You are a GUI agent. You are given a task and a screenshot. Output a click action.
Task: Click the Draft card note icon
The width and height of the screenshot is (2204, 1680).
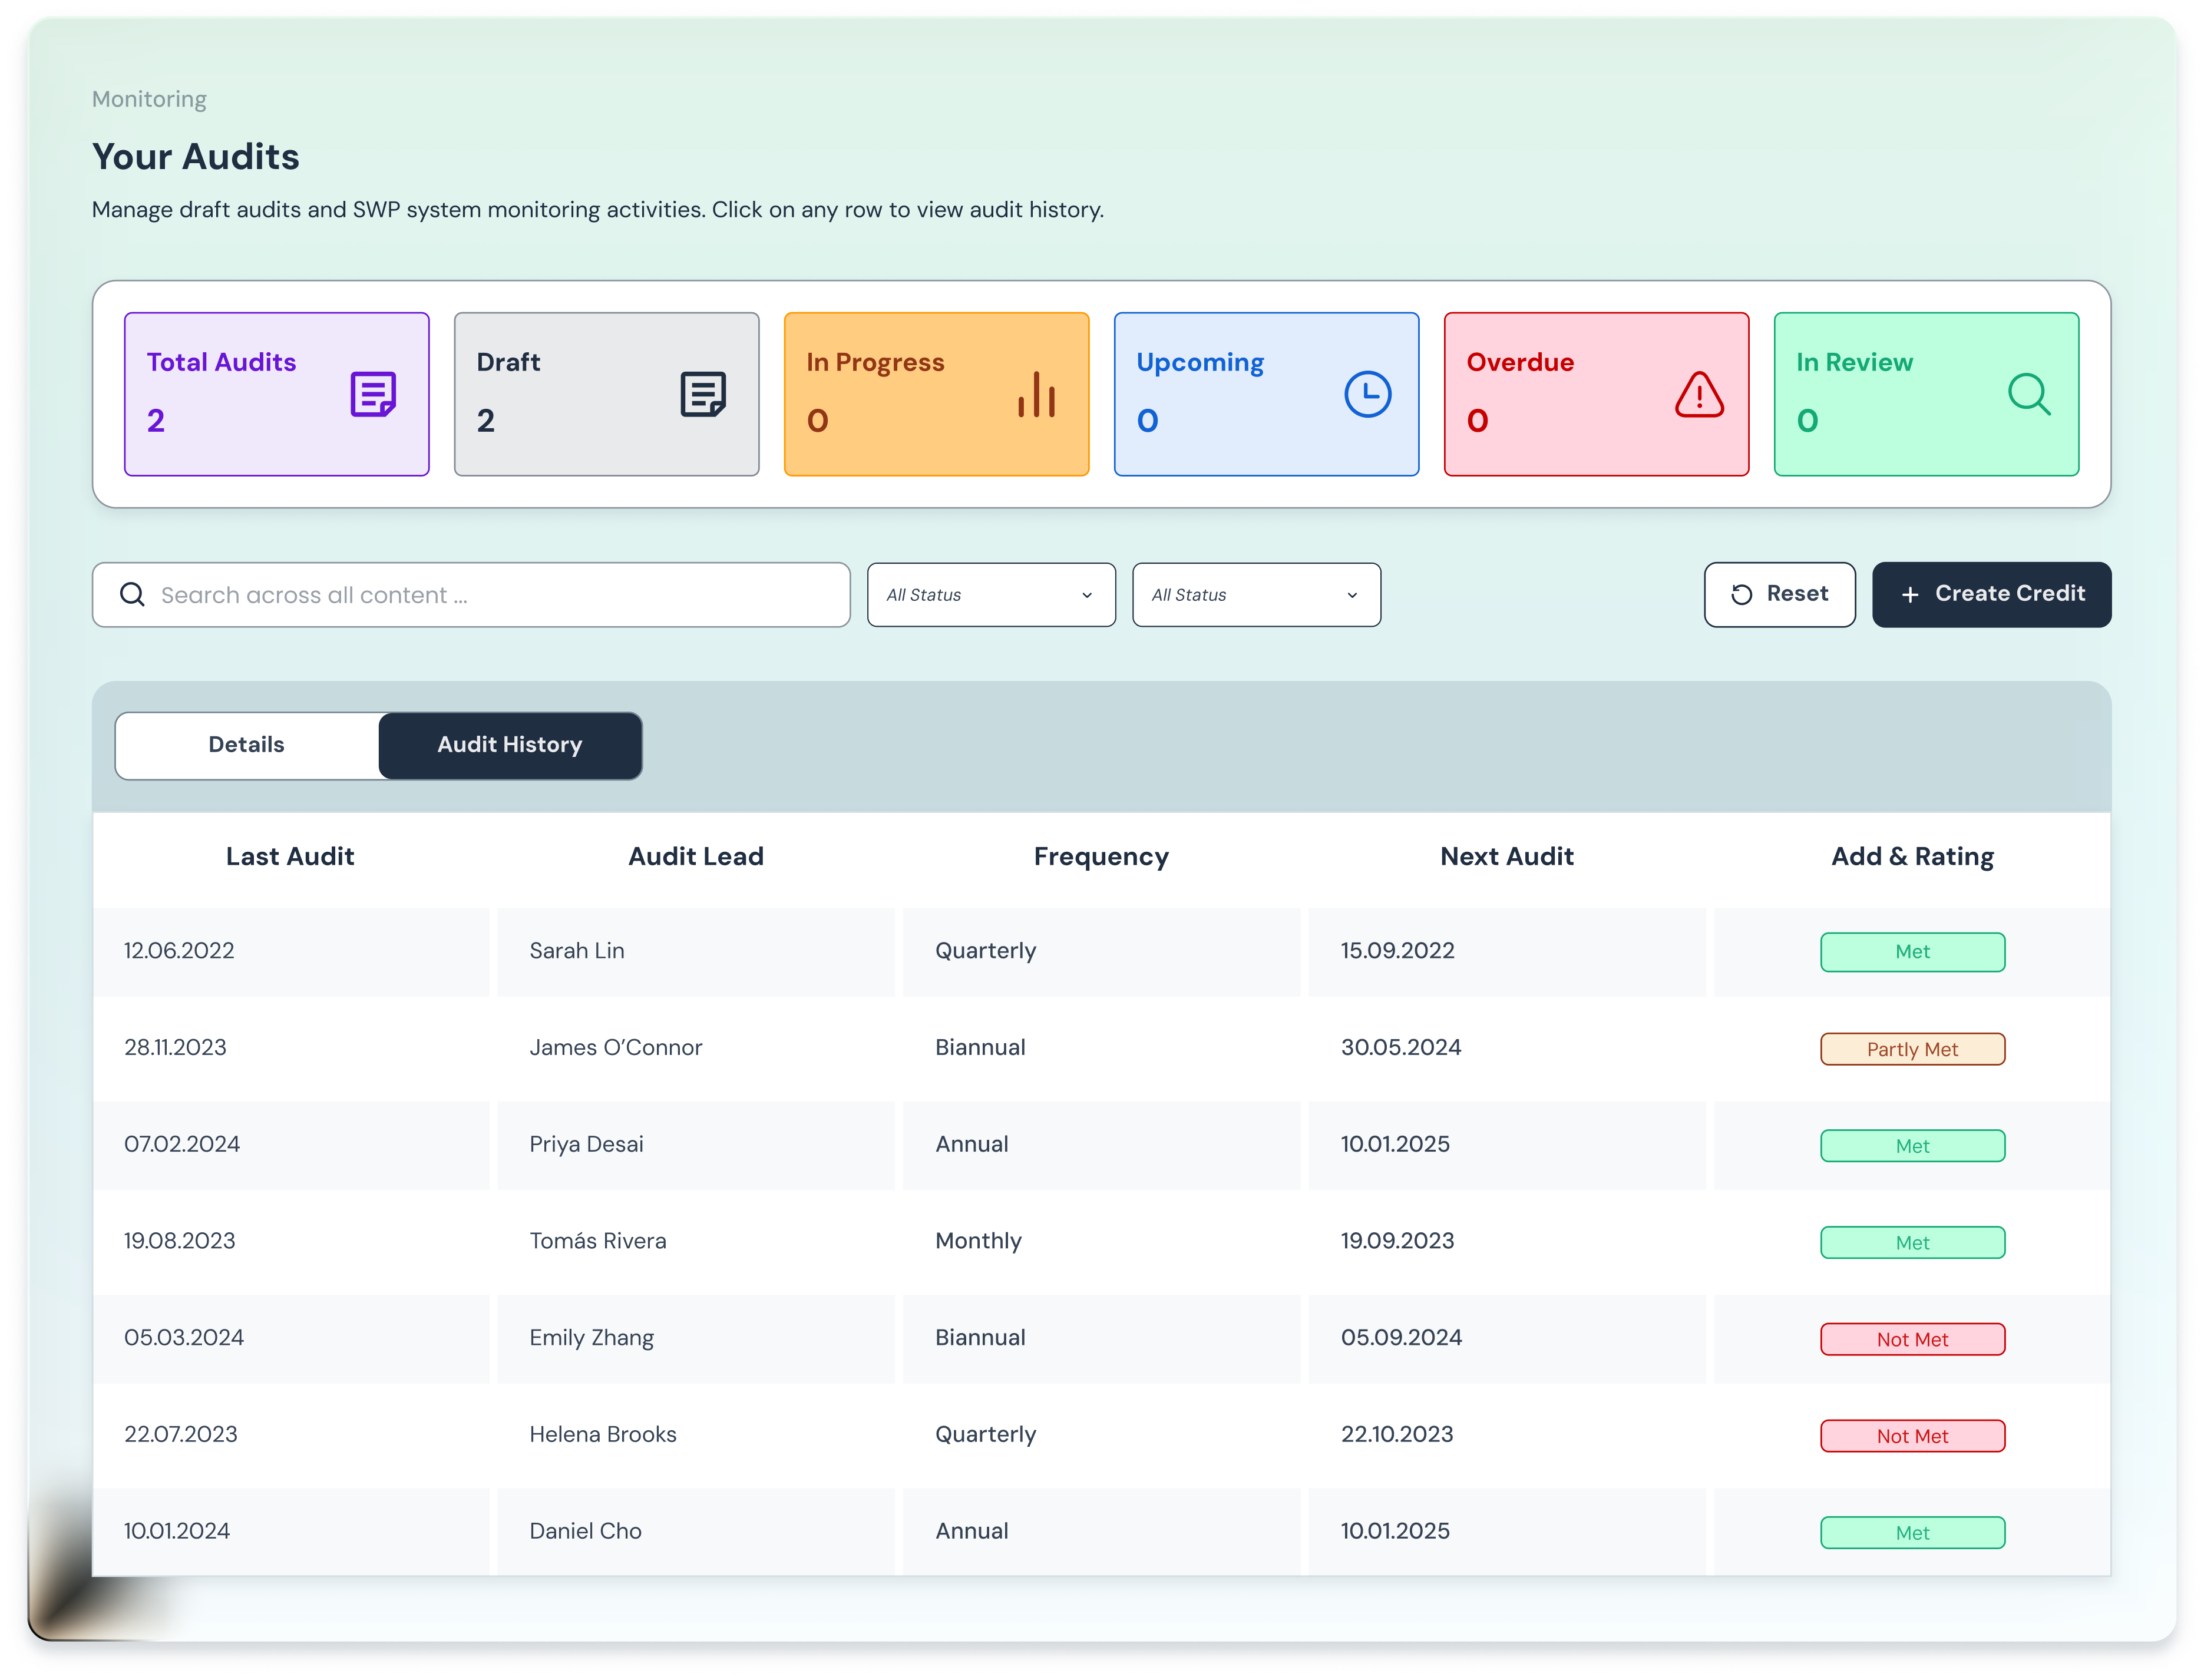click(703, 394)
